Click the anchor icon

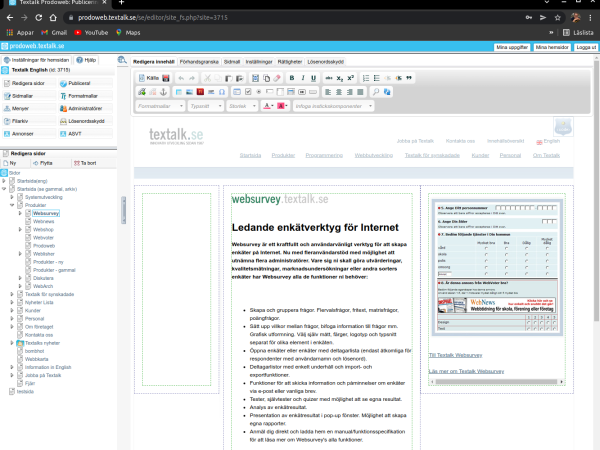point(163,92)
